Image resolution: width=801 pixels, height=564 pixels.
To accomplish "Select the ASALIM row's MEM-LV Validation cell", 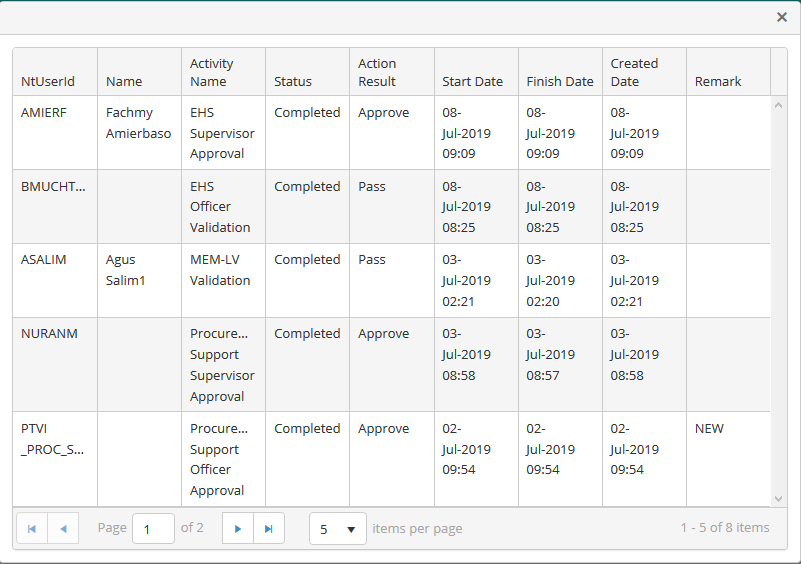I will pyautogui.click(x=220, y=270).
